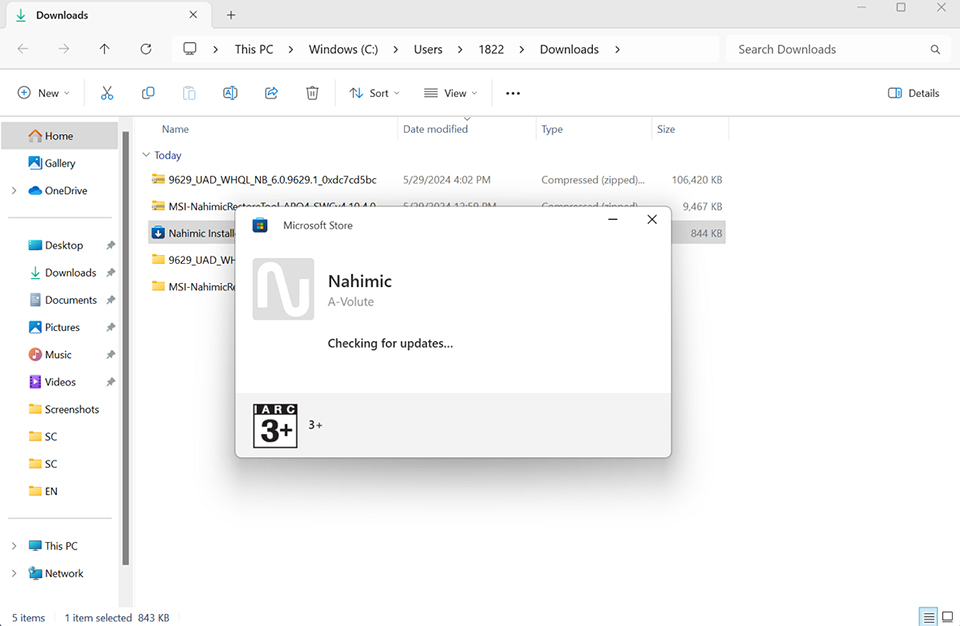
Task: Expand chevron after Downloads in address bar
Action: tap(617, 50)
